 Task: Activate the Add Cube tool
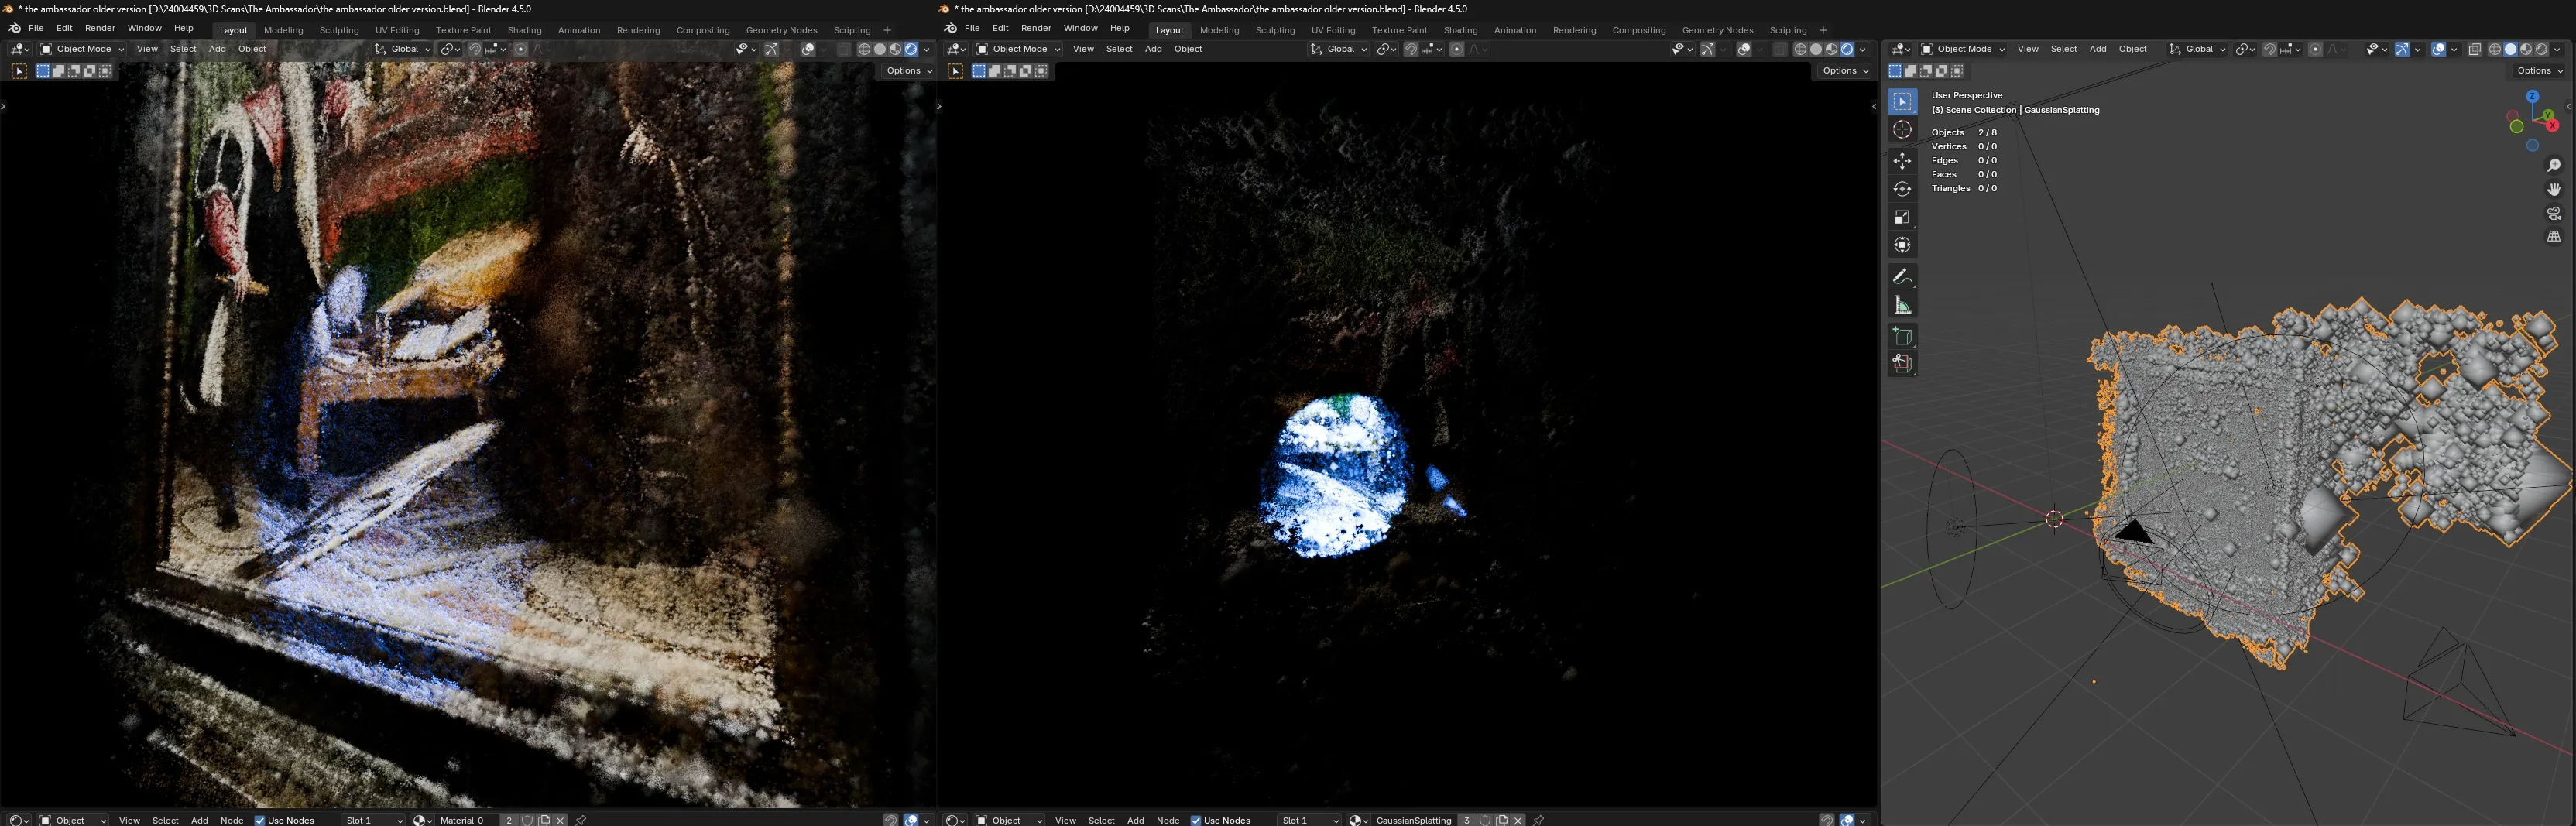point(1902,336)
